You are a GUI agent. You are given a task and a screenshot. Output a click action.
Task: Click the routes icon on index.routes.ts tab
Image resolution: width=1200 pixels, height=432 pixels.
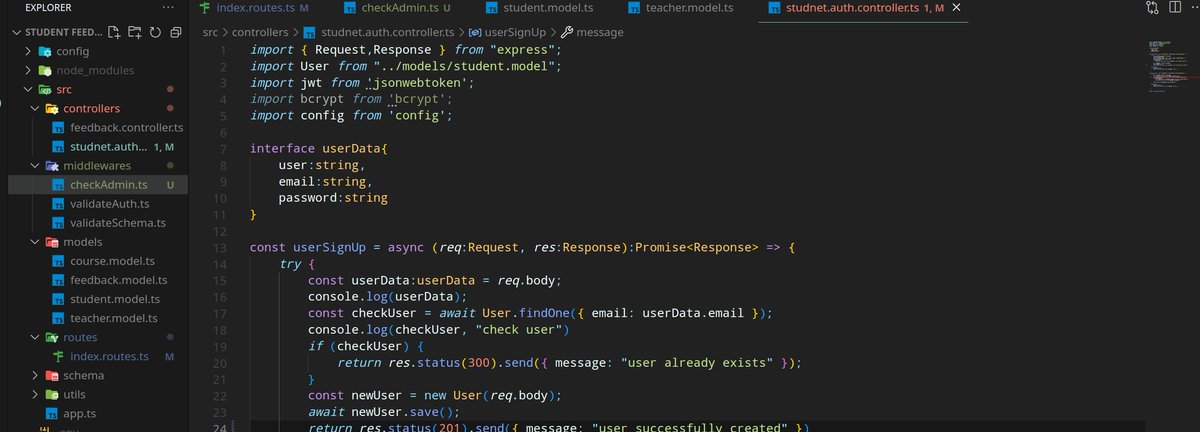(205, 8)
